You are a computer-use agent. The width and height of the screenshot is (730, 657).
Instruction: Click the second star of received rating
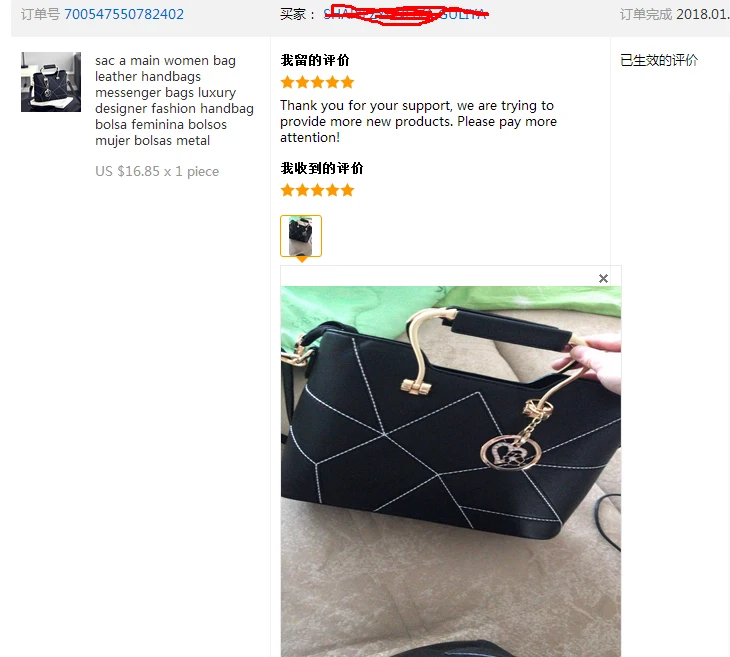(303, 190)
